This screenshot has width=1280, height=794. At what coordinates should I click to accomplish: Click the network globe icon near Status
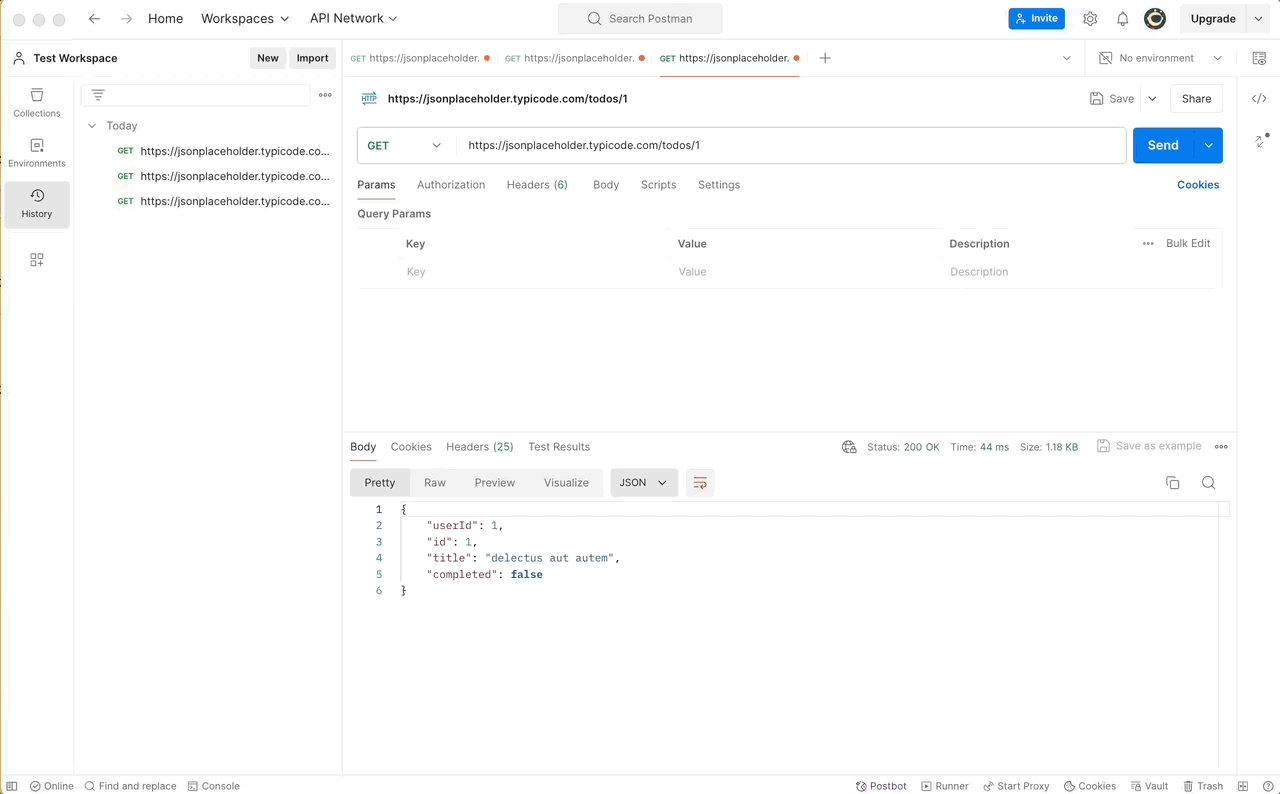(x=849, y=447)
